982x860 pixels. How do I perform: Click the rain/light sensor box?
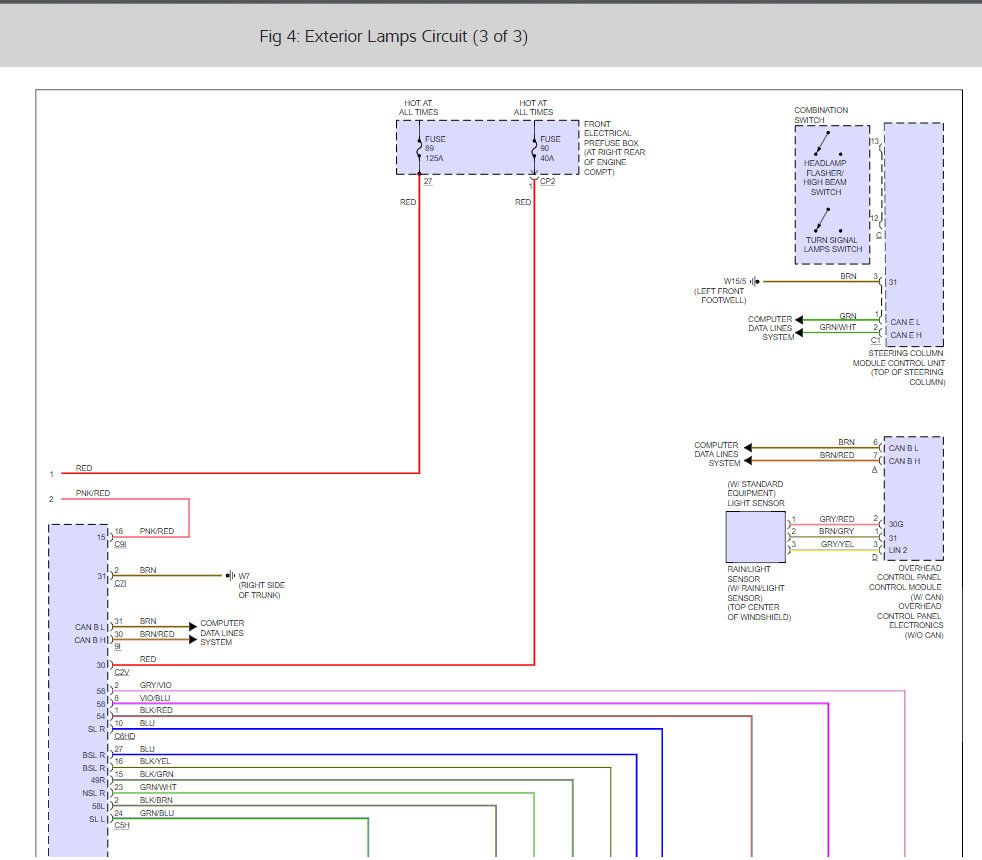click(755, 537)
